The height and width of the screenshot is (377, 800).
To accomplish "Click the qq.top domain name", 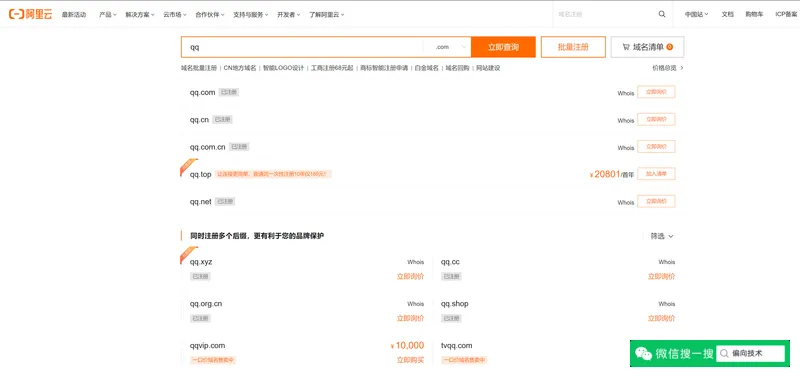I will tap(201, 174).
